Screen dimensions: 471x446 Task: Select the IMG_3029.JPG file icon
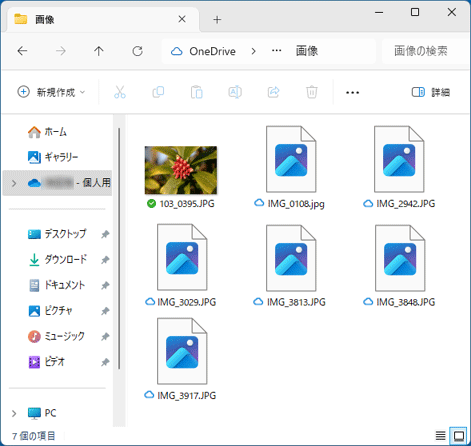click(x=182, y=257)
